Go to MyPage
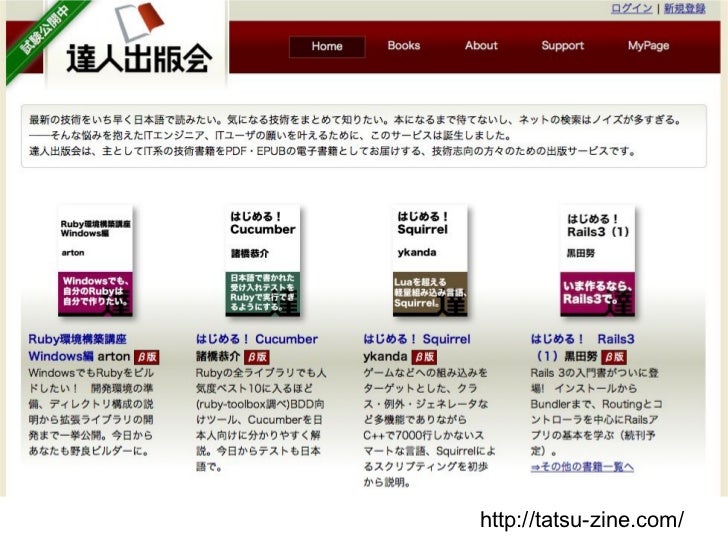Viewport: 728px width, 546px height. [648, 46]
